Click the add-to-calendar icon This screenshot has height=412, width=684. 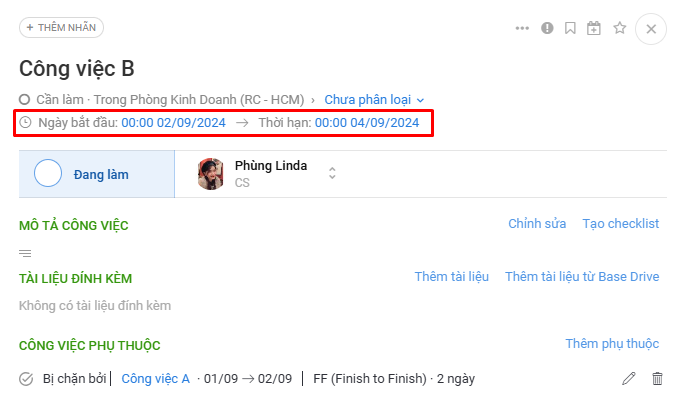[593, 28]
